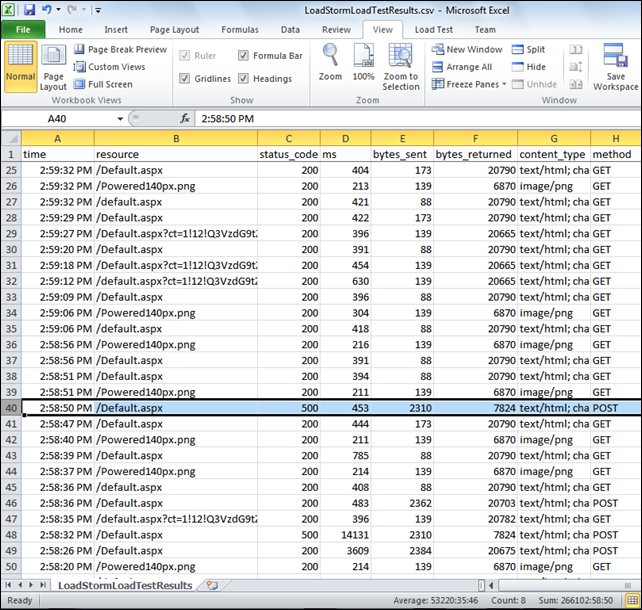This screenshot has height=610, width=642.
Task: Click the bytes_returned header cell
Action: tap(475, 154)
